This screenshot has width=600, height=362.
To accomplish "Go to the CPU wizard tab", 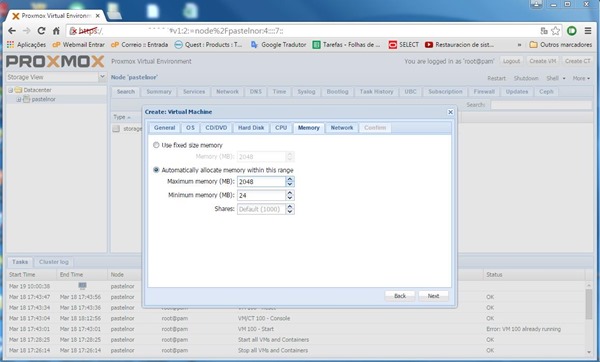I will click(281, 128).
